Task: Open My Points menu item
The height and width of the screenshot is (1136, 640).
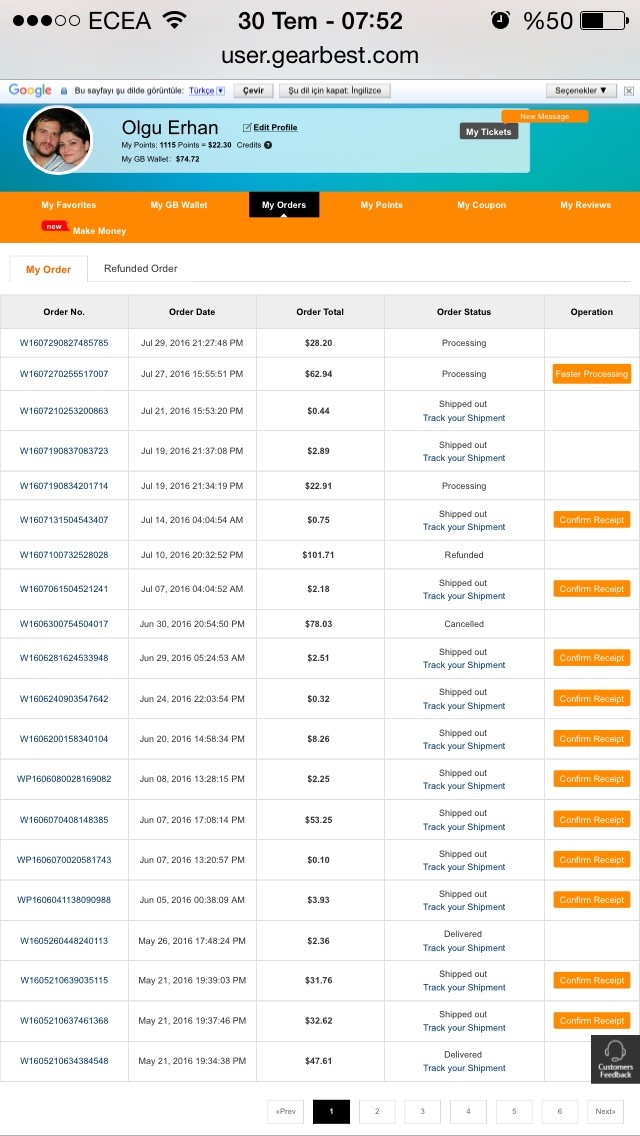Action: click(x=381, y=205)
